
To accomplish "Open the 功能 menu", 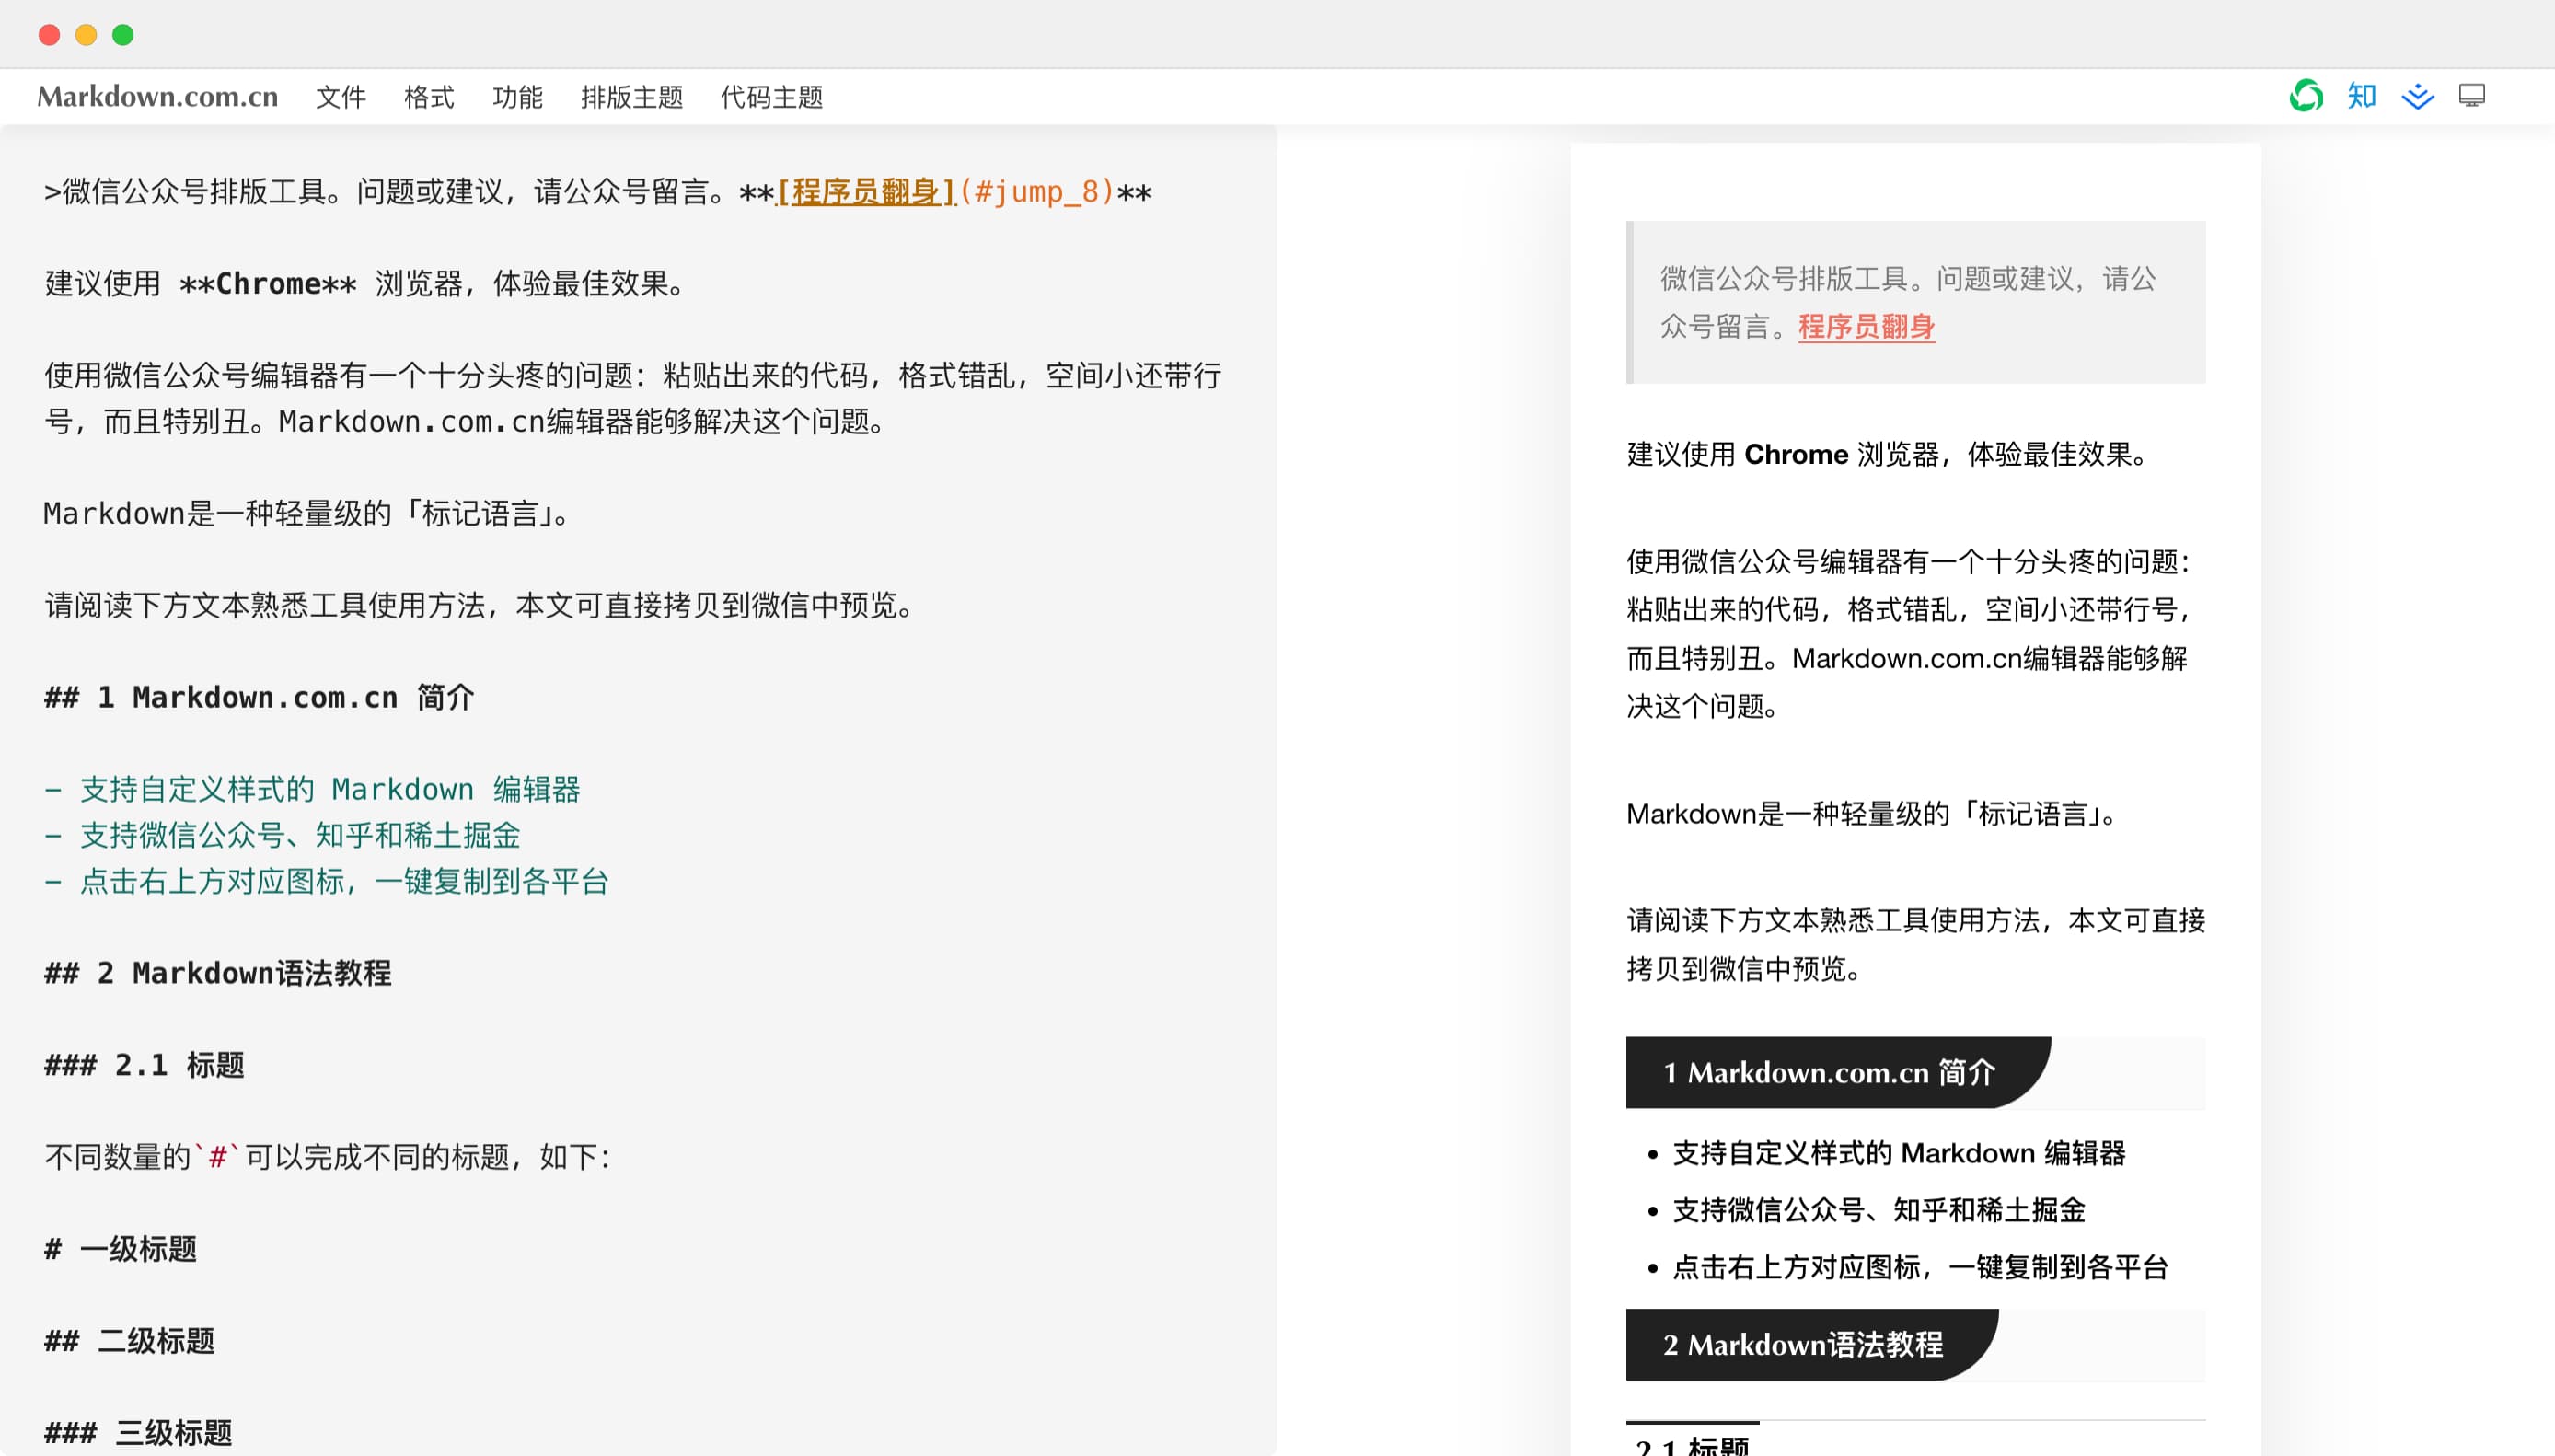I will pos(517,97).
